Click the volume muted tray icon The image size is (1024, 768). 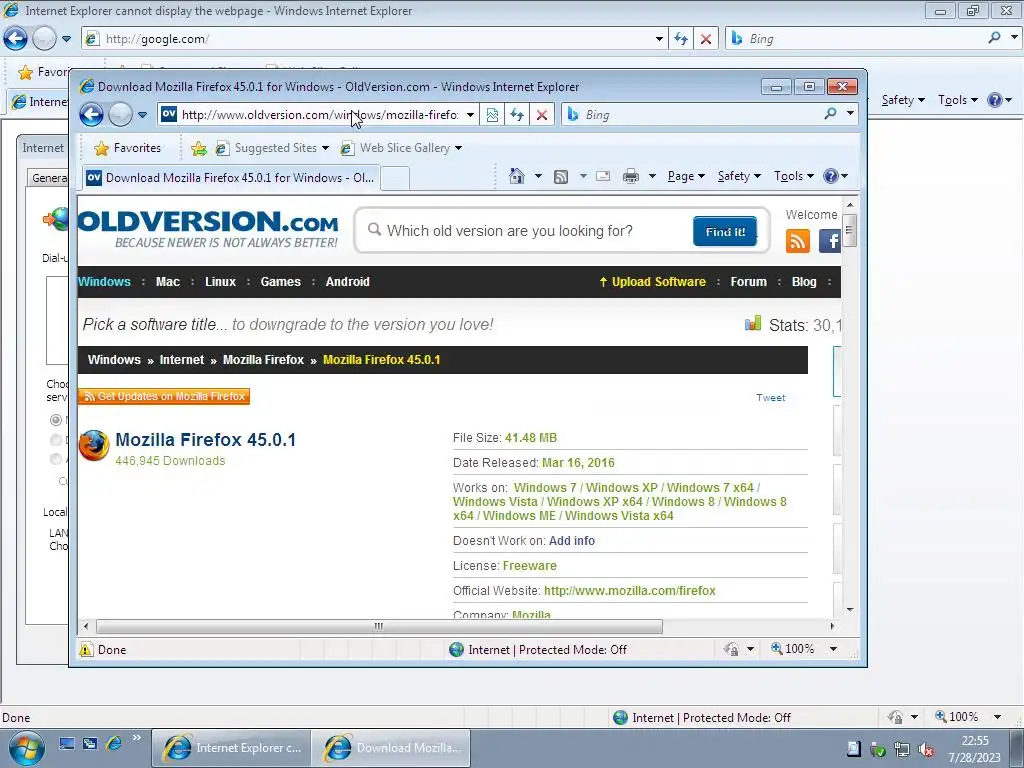click(925, 749)
